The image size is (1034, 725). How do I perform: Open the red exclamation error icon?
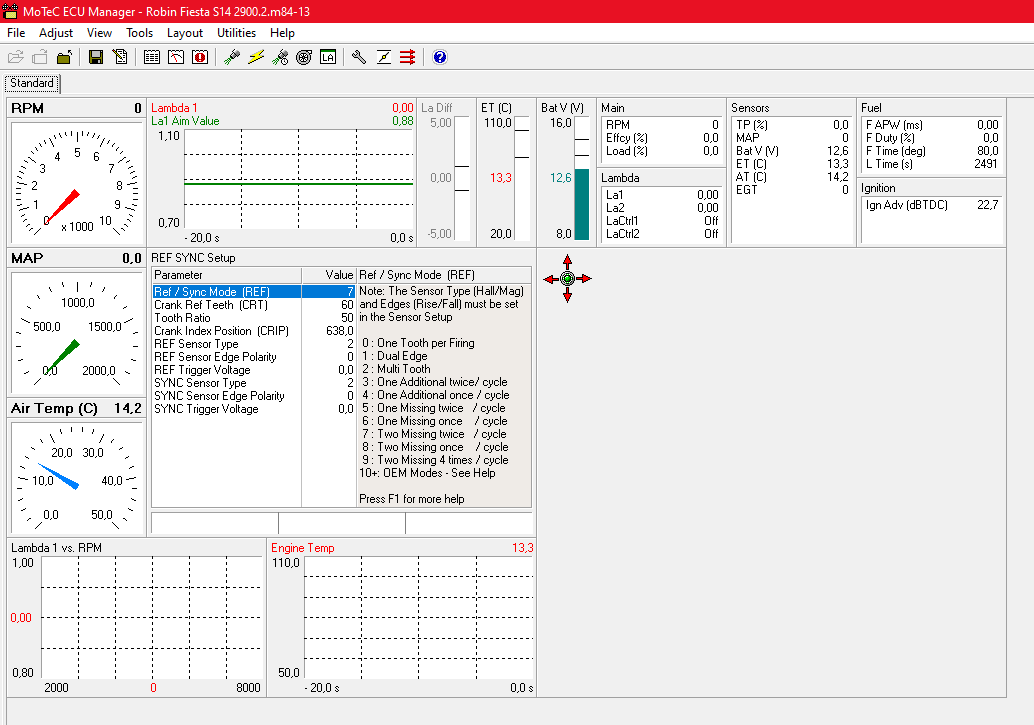pyautogui.click(x=200, y=57)
